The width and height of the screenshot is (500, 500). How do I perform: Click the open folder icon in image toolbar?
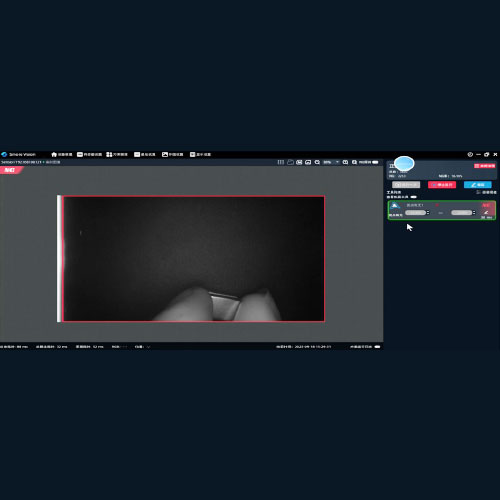point(290,162)
